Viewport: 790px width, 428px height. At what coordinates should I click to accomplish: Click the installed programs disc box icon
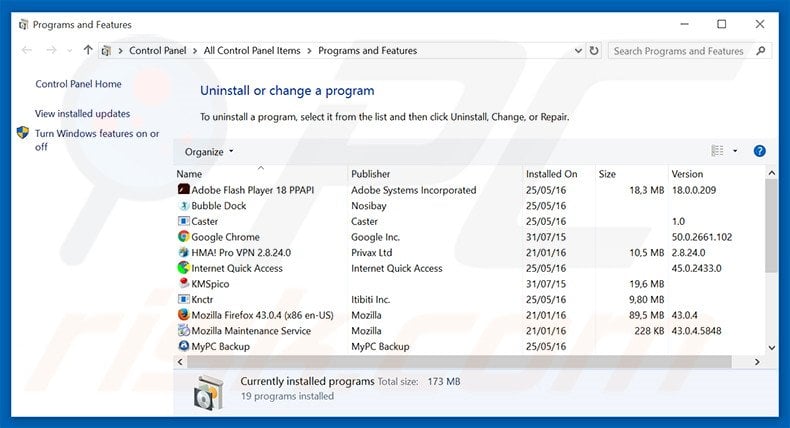(x=208, y=392)
